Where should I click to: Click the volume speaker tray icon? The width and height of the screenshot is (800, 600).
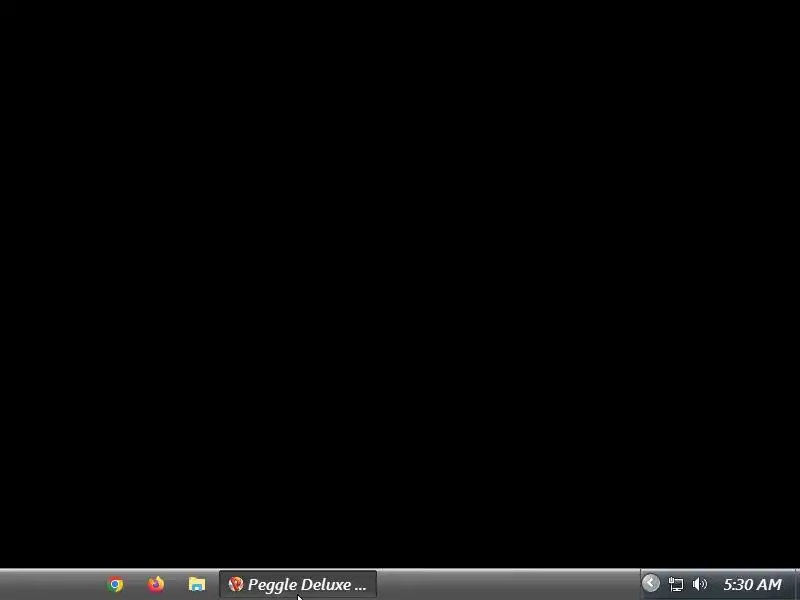click(x=700, y=584)
